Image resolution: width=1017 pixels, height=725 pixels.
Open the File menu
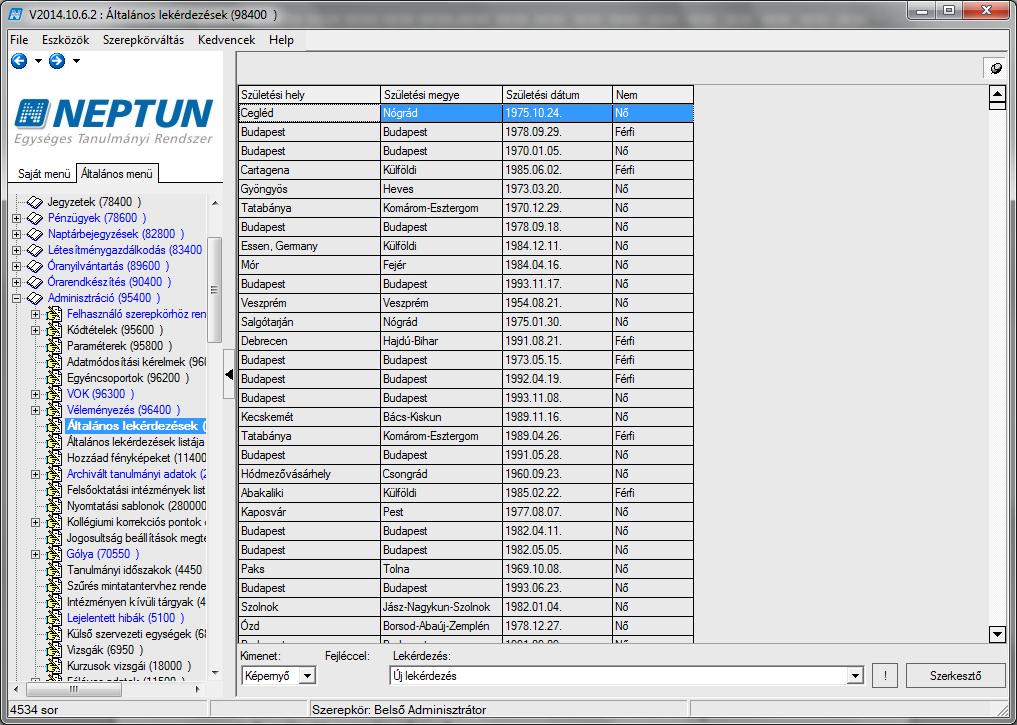tap(19, 40)
